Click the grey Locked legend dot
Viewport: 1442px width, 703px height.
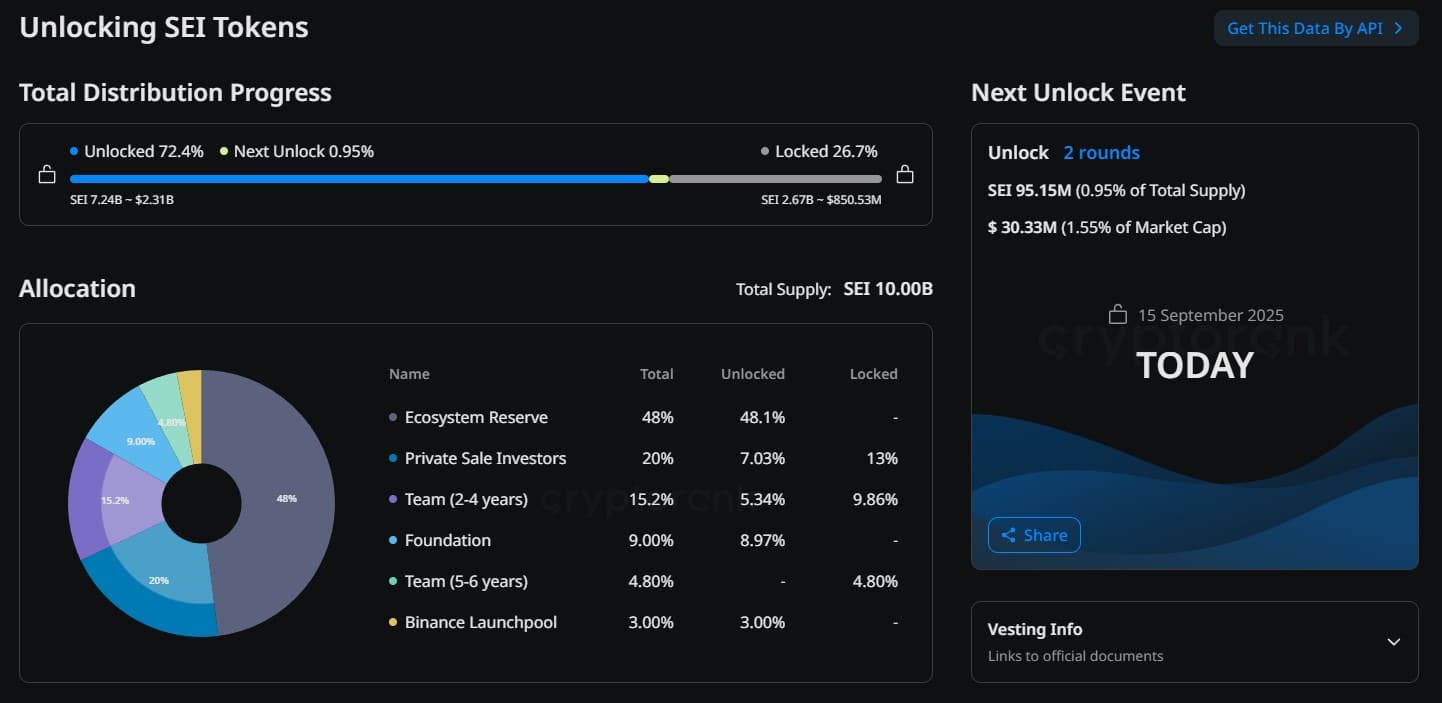(x=765, y=151)
